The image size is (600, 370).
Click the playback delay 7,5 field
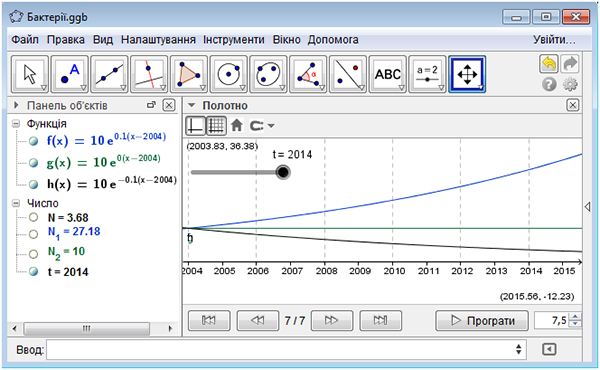[x=552, y=320]
